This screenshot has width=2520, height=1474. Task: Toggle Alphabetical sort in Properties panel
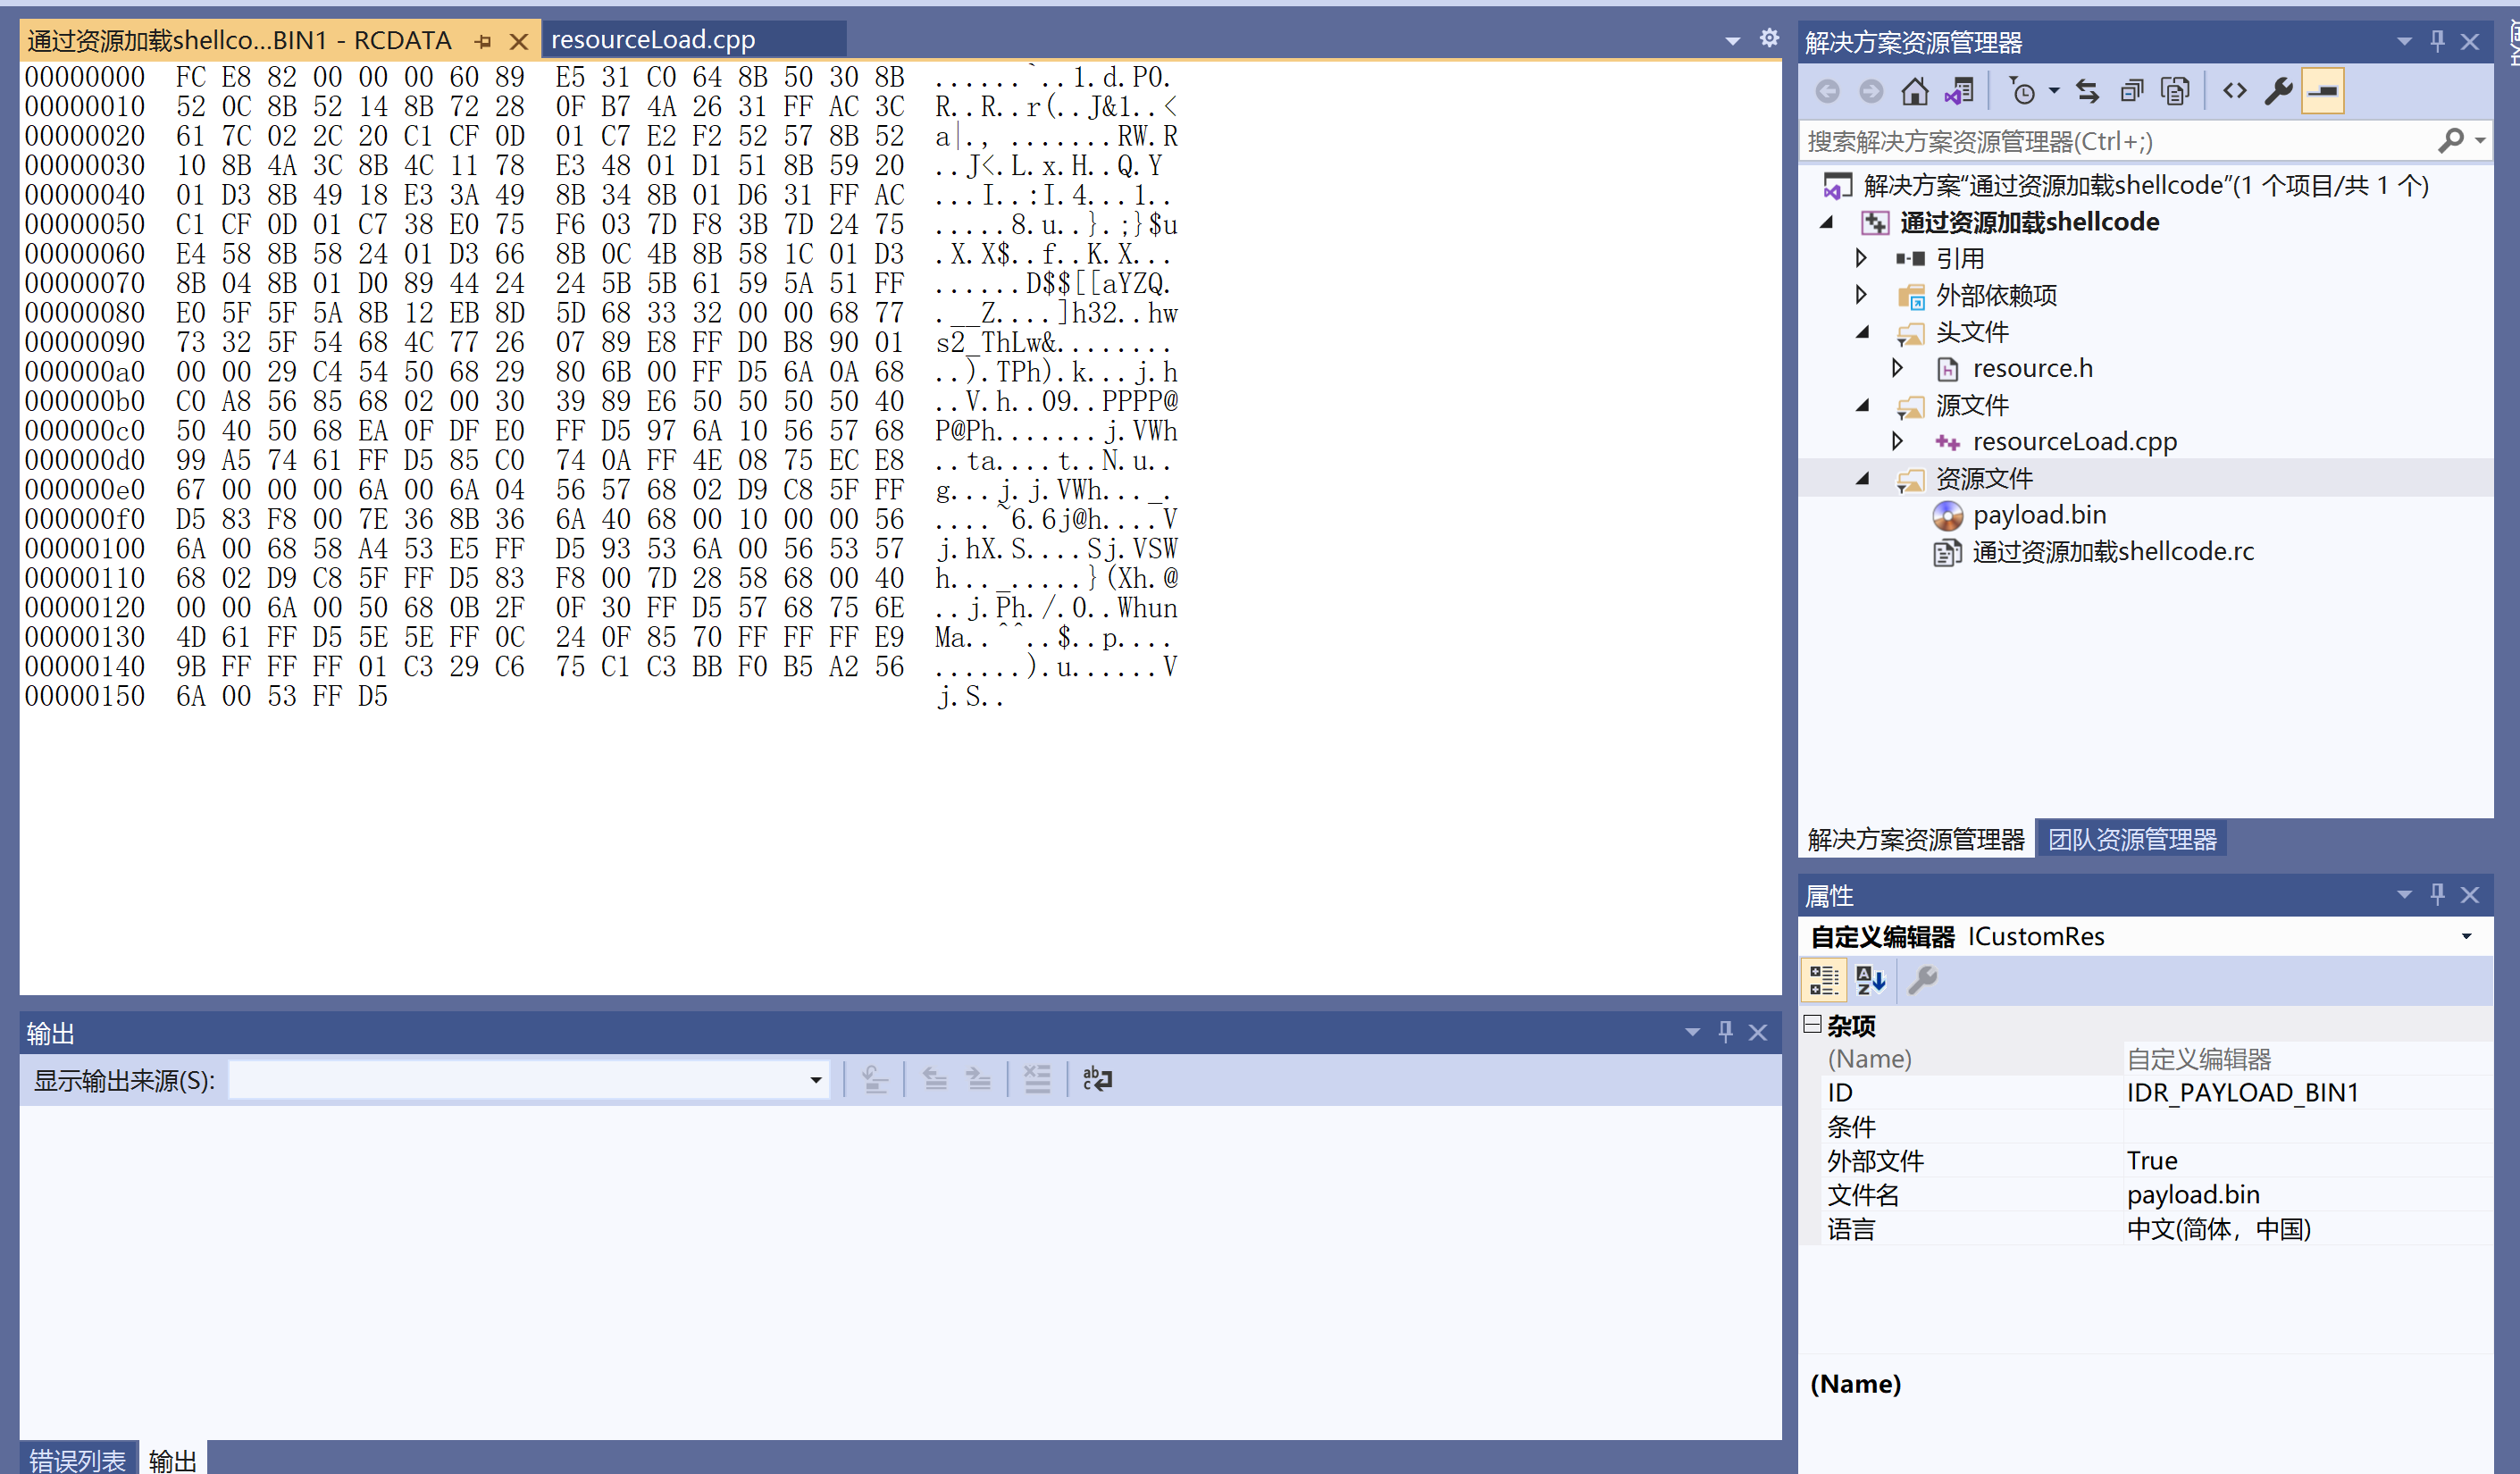point(1870,980)
